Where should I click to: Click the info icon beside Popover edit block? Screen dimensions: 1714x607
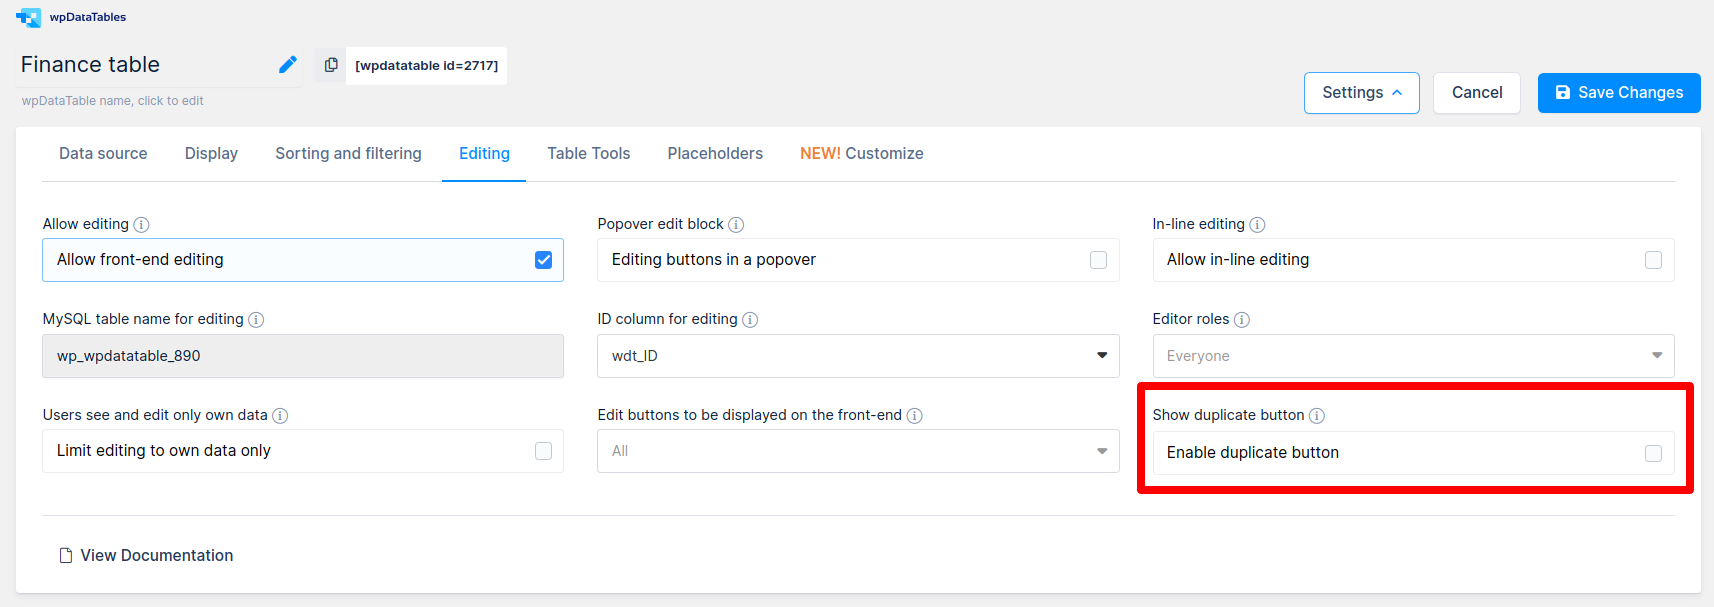736,225
